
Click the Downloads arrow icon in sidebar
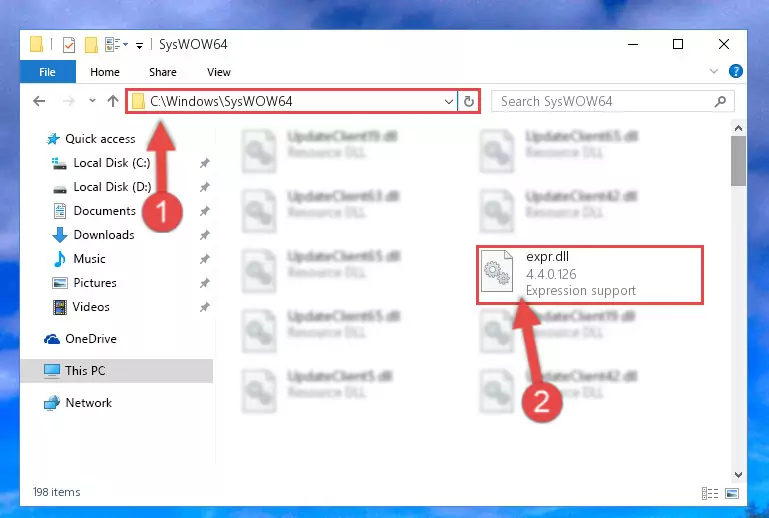(60, 235)
